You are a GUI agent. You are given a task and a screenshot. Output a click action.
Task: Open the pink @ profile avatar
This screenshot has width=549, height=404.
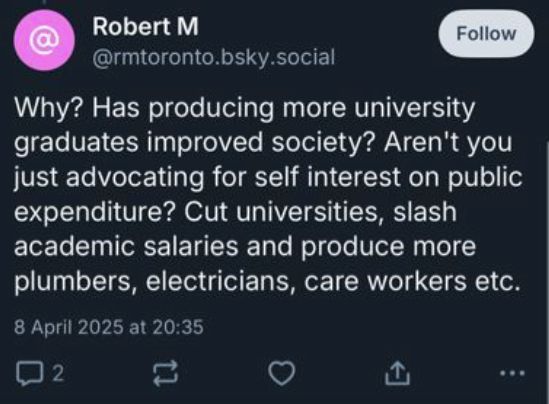pos(44,40)
